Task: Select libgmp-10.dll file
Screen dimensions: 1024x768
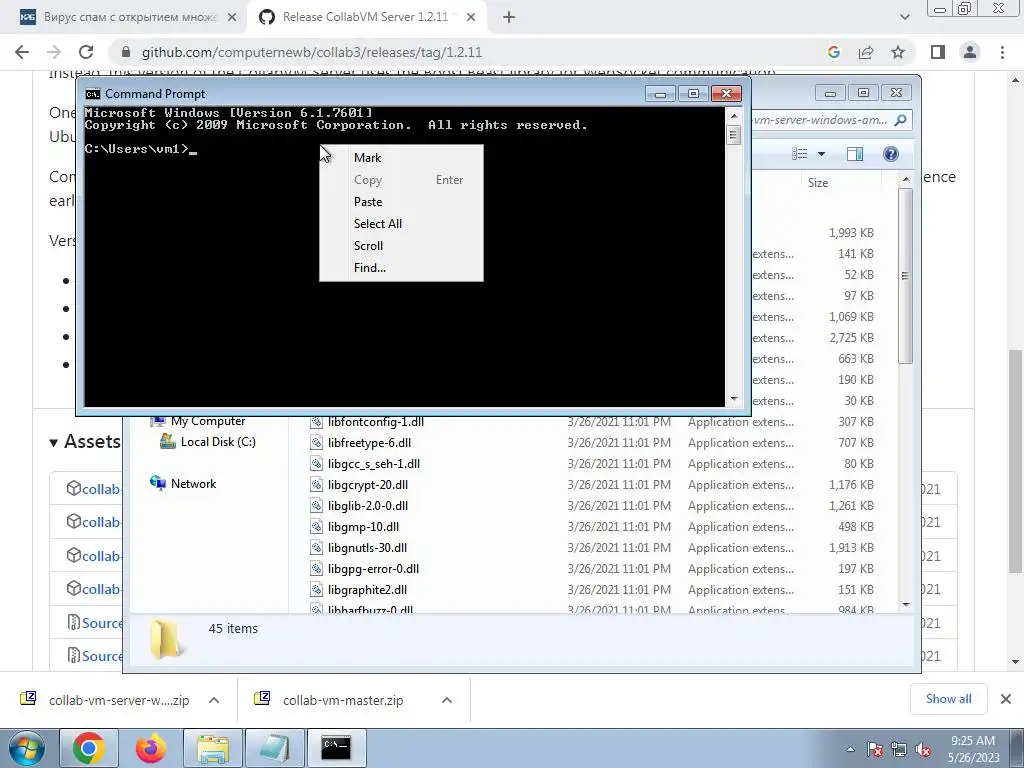Action: [x=363, y=526]
